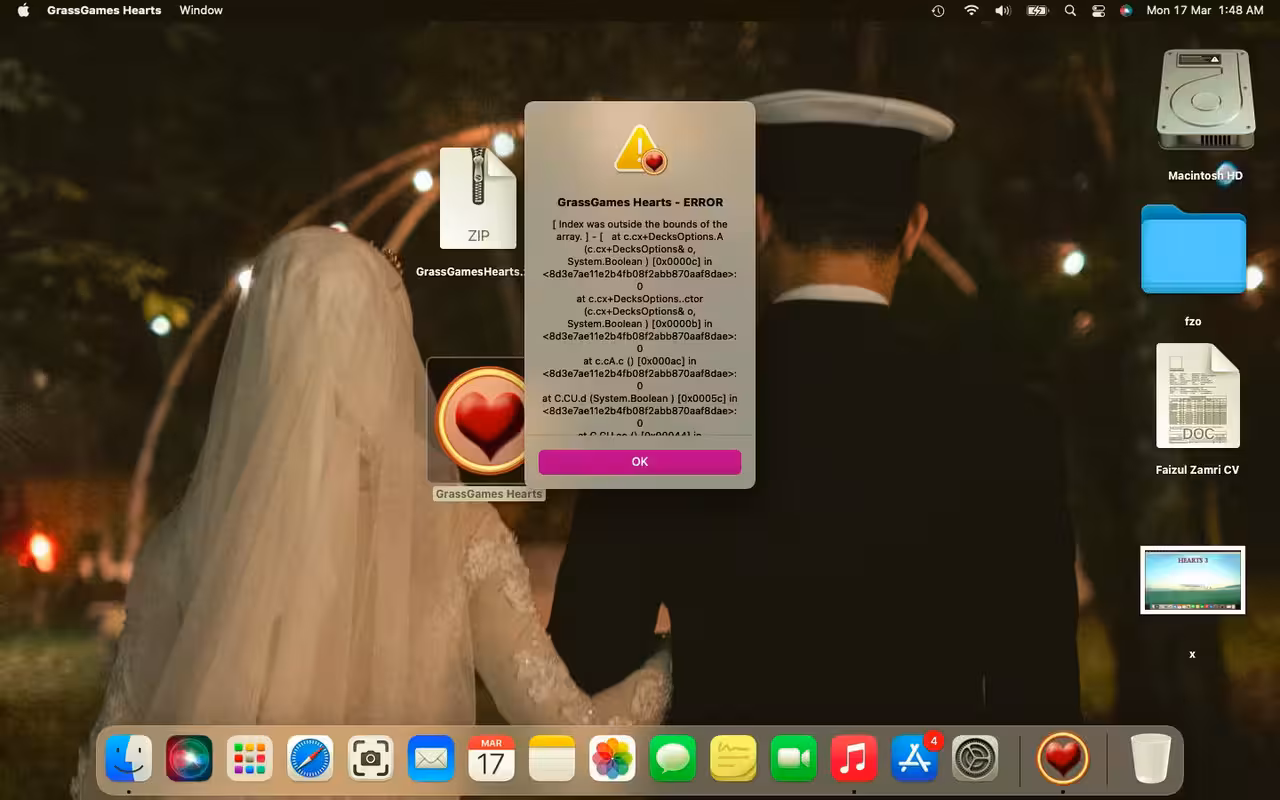This screenshot has width=1280, height=800.
Task: Select the Faizul Zamri CV document
Action: pyautogui.click(x=1198, y=396)
